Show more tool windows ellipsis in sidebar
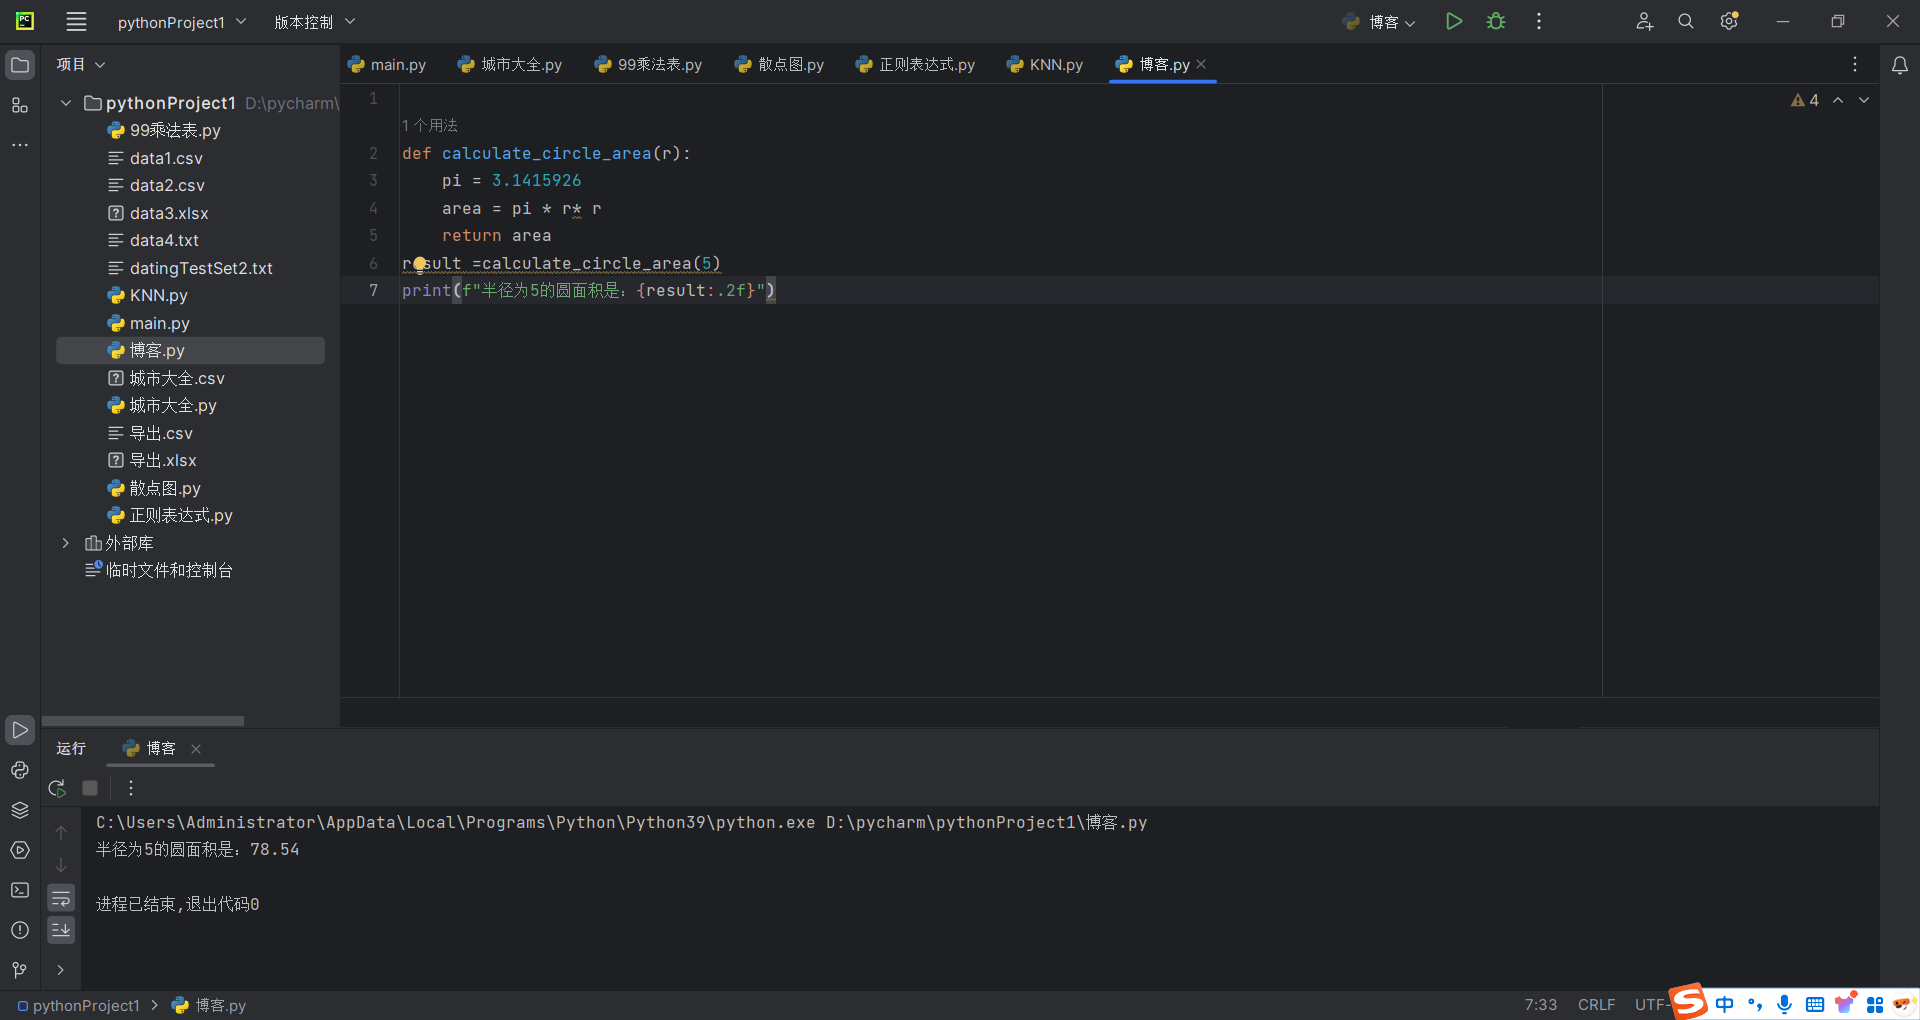The height and width of the screenshot is (1020, 1920). point(20,145)
